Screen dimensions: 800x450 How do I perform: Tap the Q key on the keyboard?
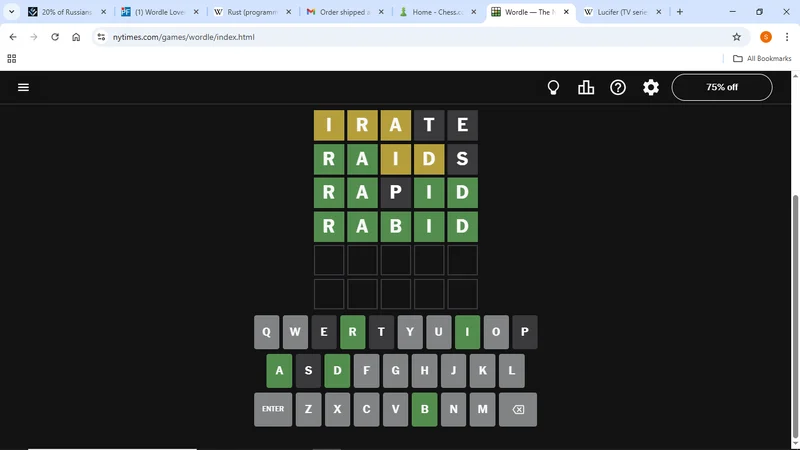tap(266, 332)
